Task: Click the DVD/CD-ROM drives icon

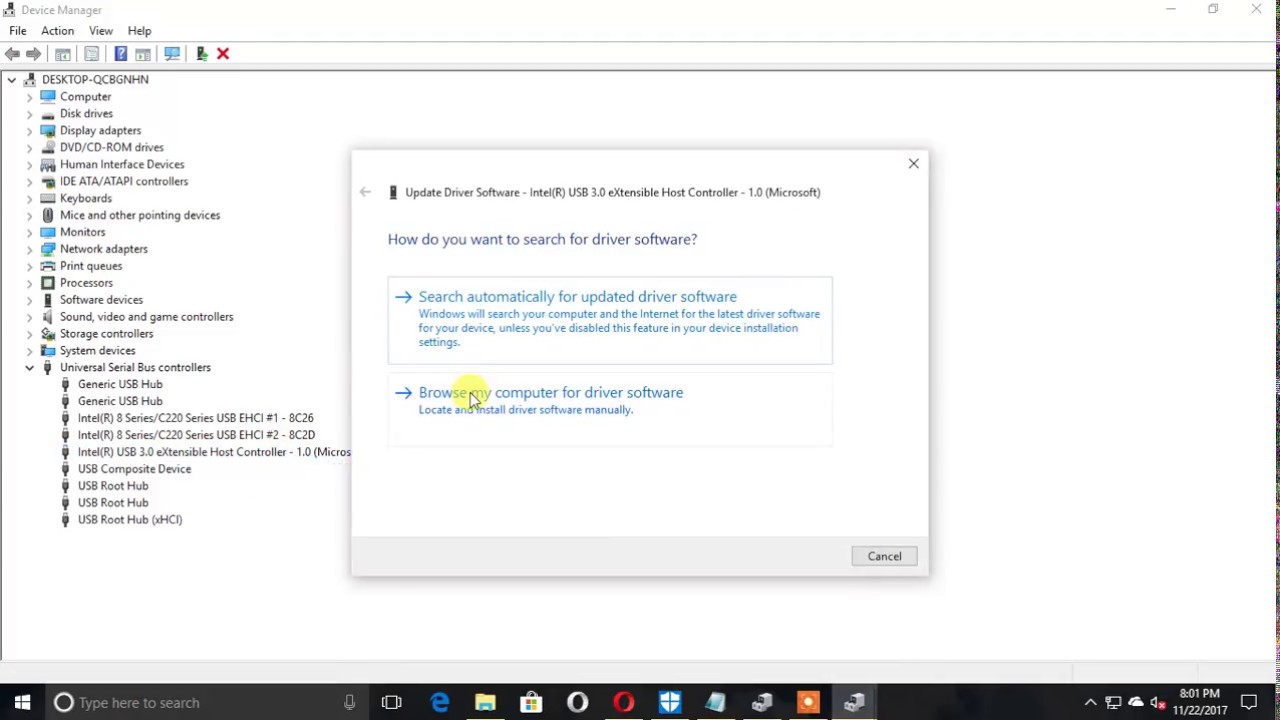Action: pos(48,147)
